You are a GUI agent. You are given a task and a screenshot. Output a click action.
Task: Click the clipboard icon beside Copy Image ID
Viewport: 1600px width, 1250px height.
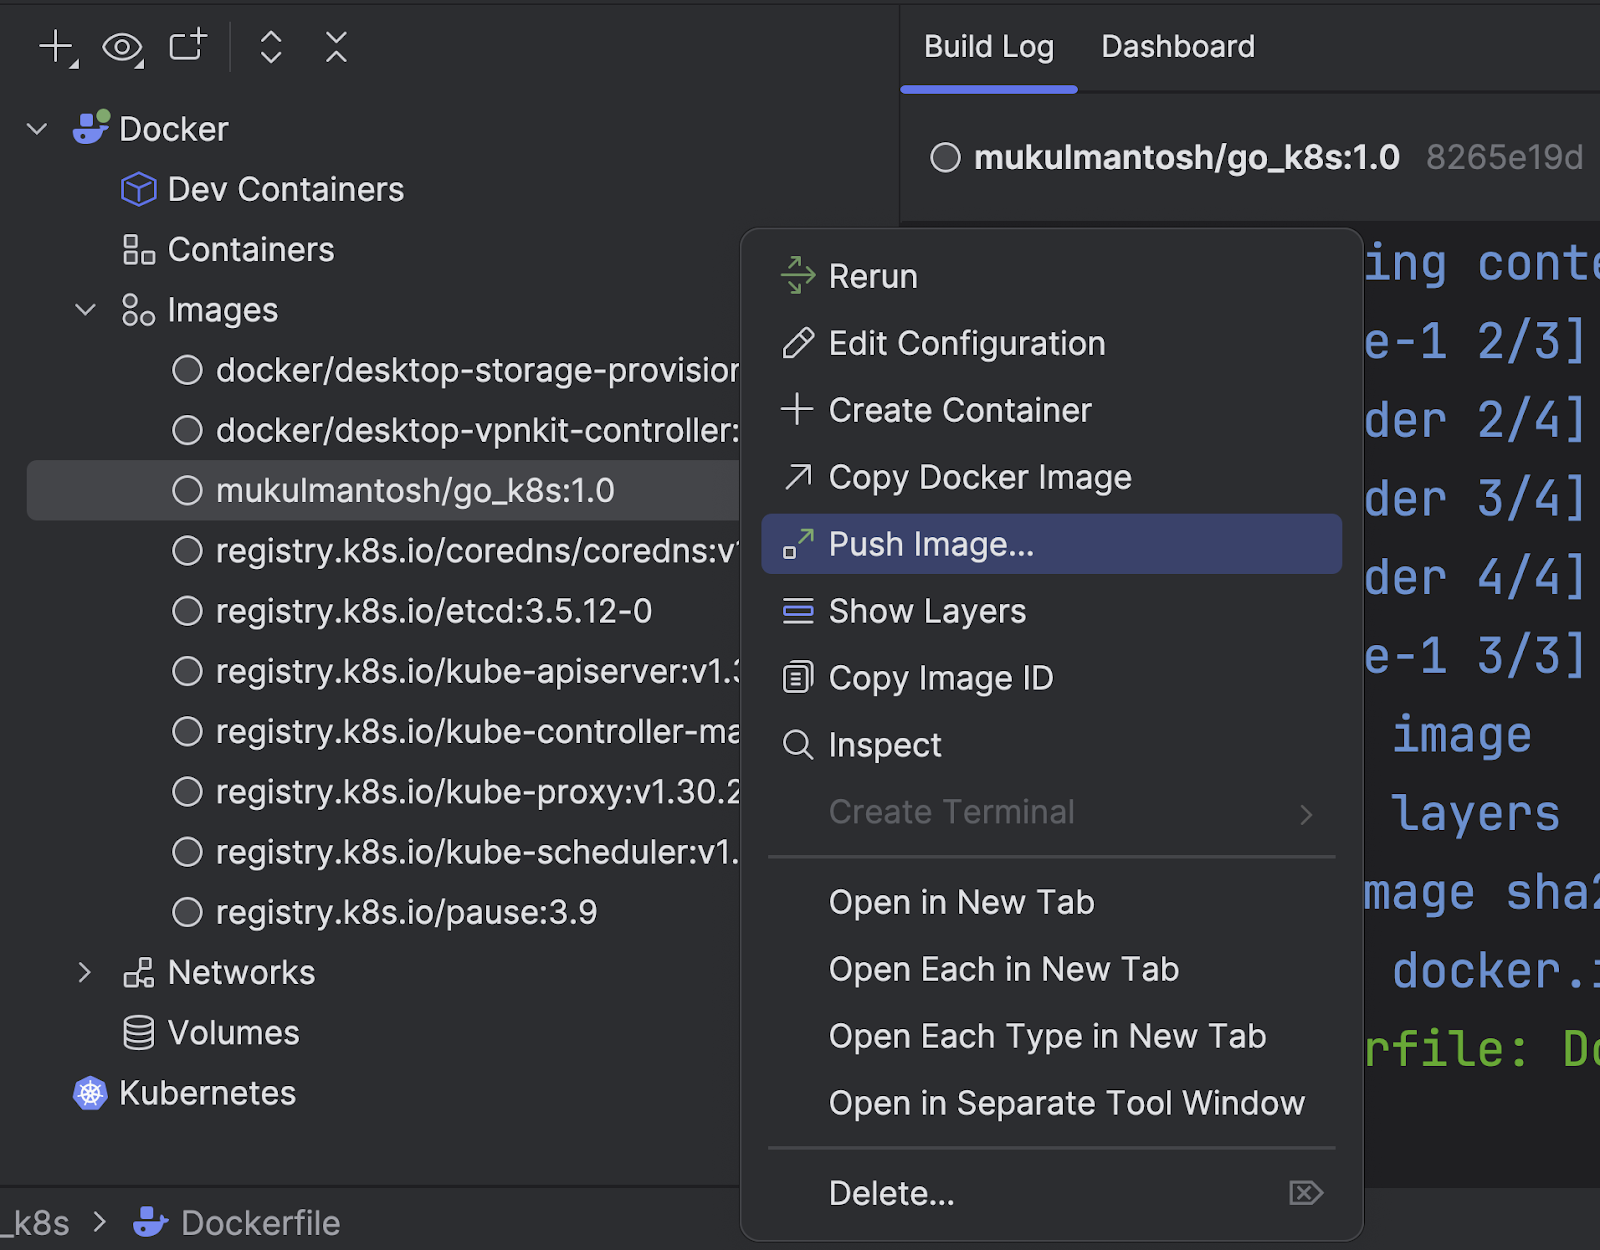pos(798,678)
